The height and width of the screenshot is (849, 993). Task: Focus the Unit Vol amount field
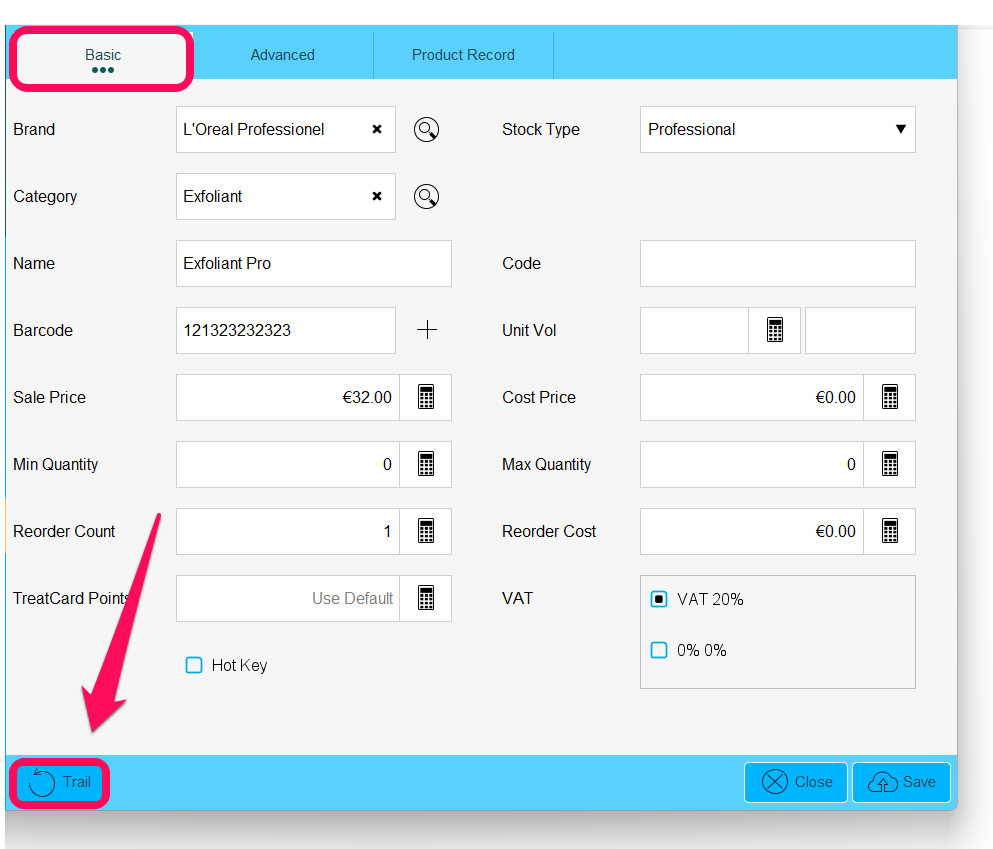pyautogui.click(x=695, y=330)
